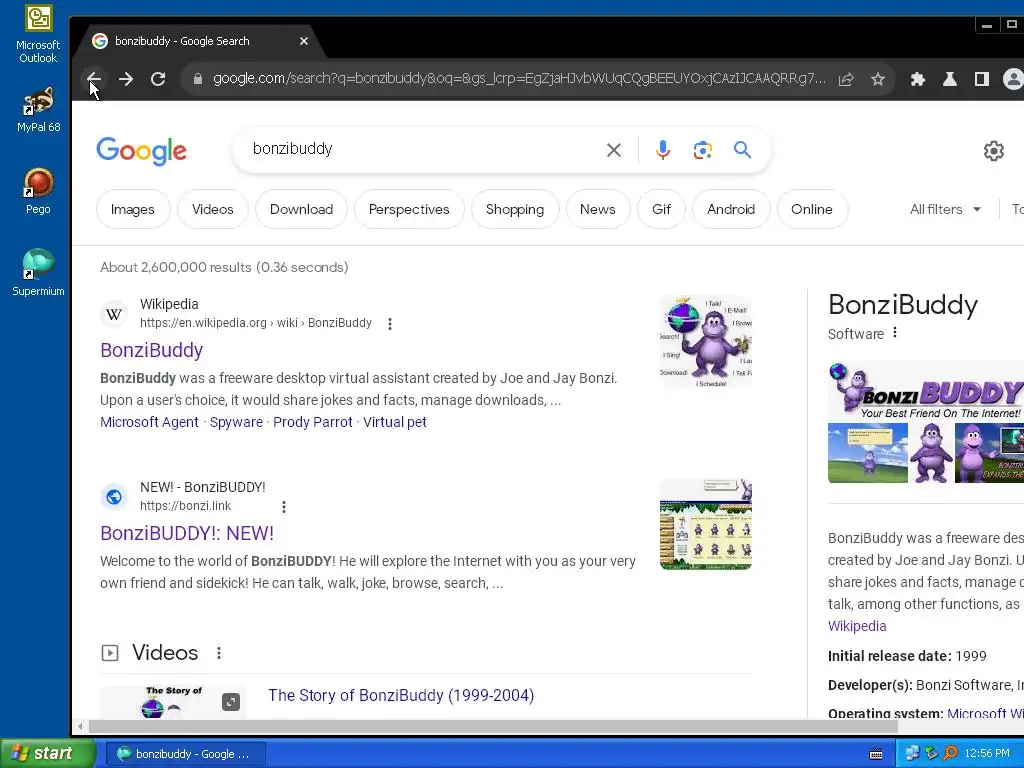Click the expand icon on the video thumbnail

click(x=231, y=702)
